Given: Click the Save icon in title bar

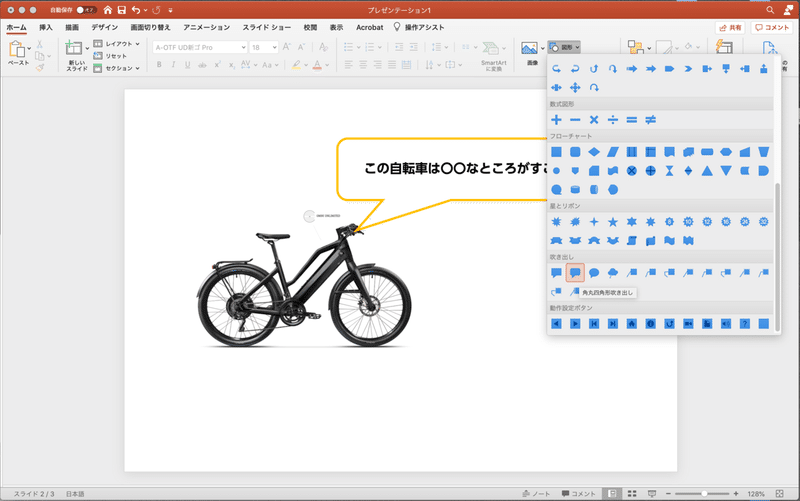Looking at the screenshot, I should click(121, 10).
